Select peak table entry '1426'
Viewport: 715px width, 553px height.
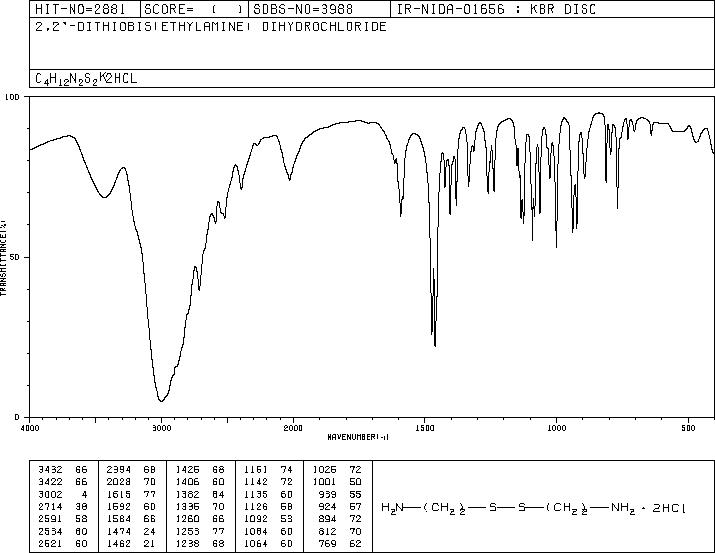click(x=187, y=470)
